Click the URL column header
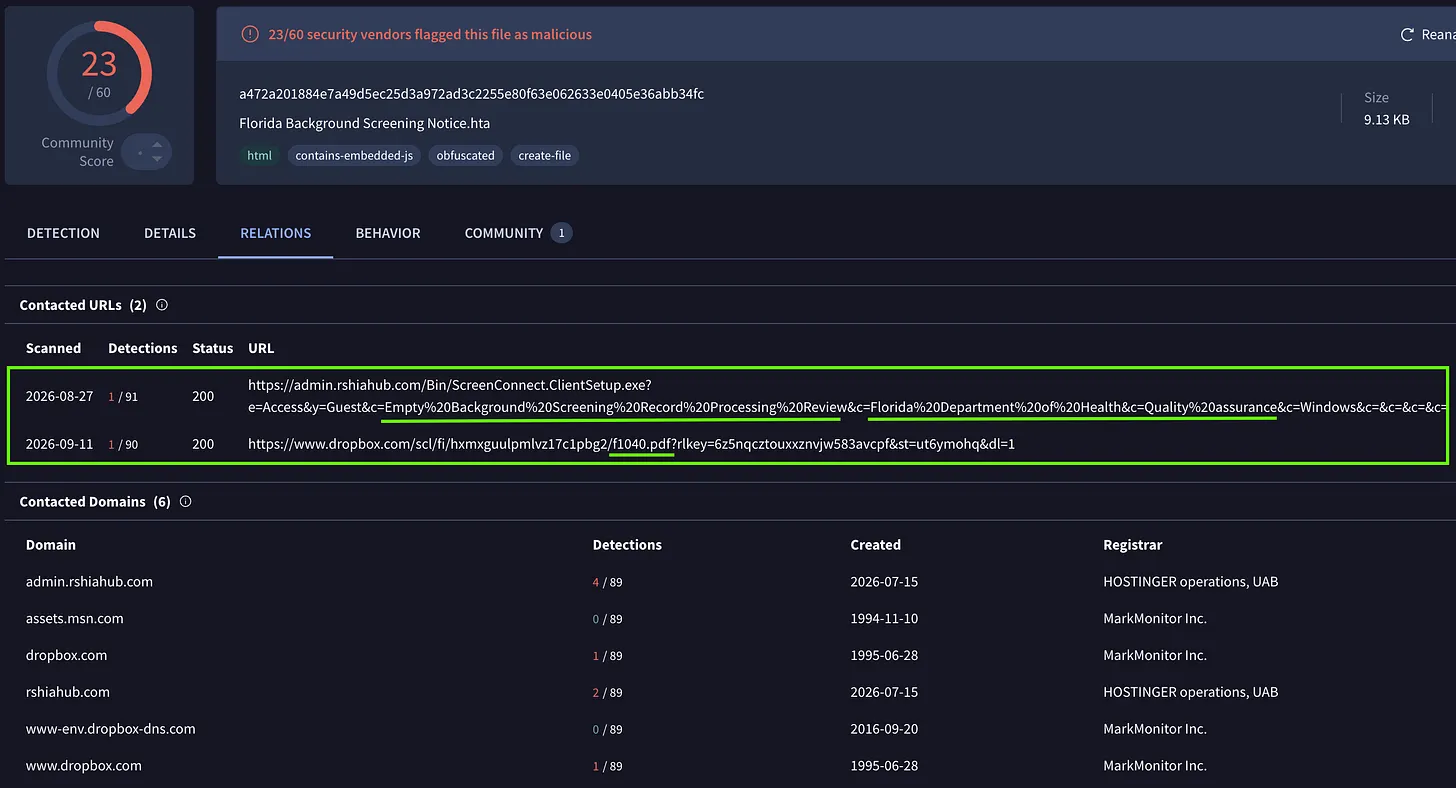The height and width of the screenshot is (788, 1456). (x=261, y=348)
